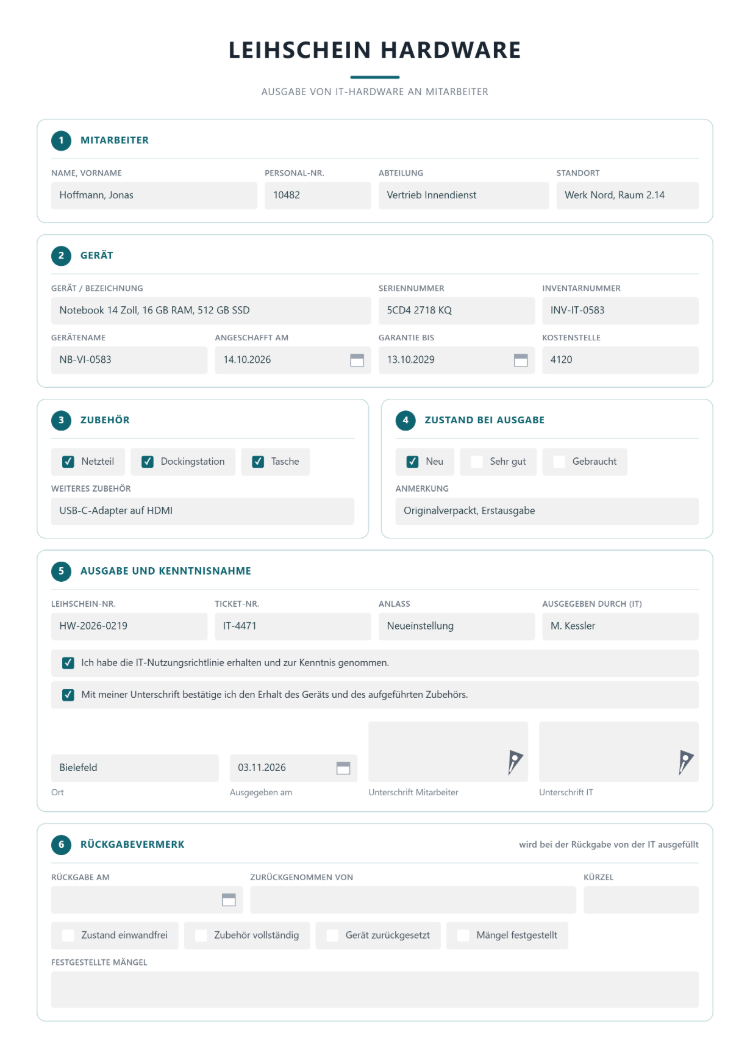
Task: Open the calendar picker for Garantie bis
Action: [x=521, y=360]
